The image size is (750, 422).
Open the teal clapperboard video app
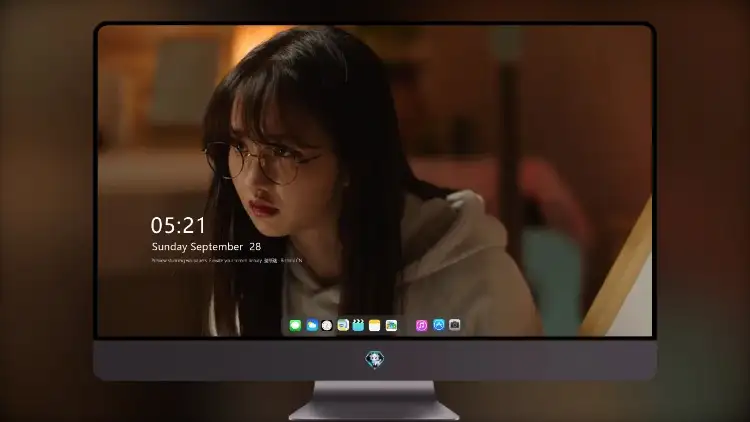point(358,325)
